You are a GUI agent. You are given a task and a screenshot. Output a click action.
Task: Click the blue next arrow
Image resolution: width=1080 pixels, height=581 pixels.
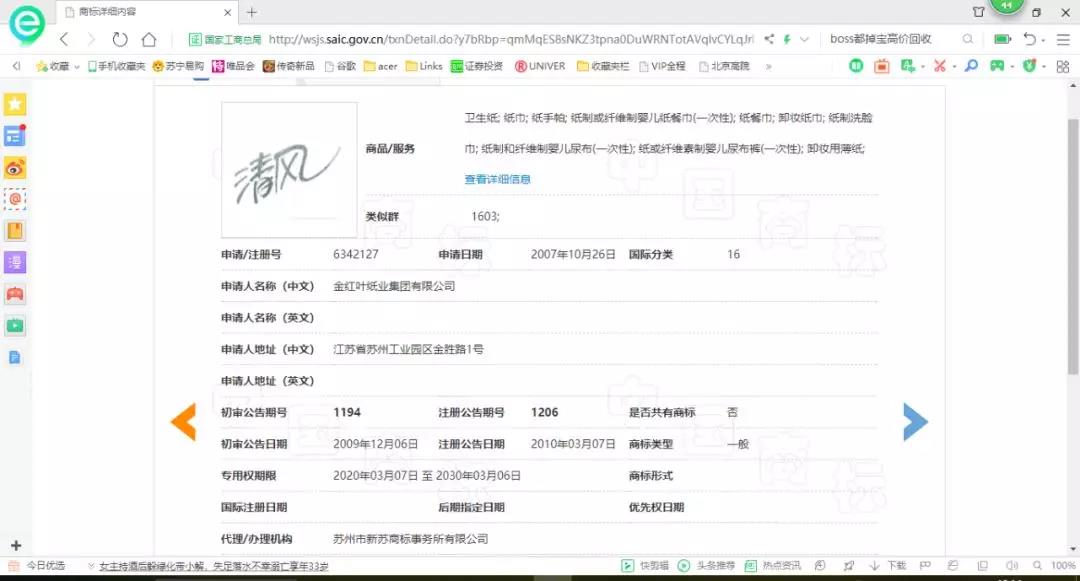pos(915,421)
